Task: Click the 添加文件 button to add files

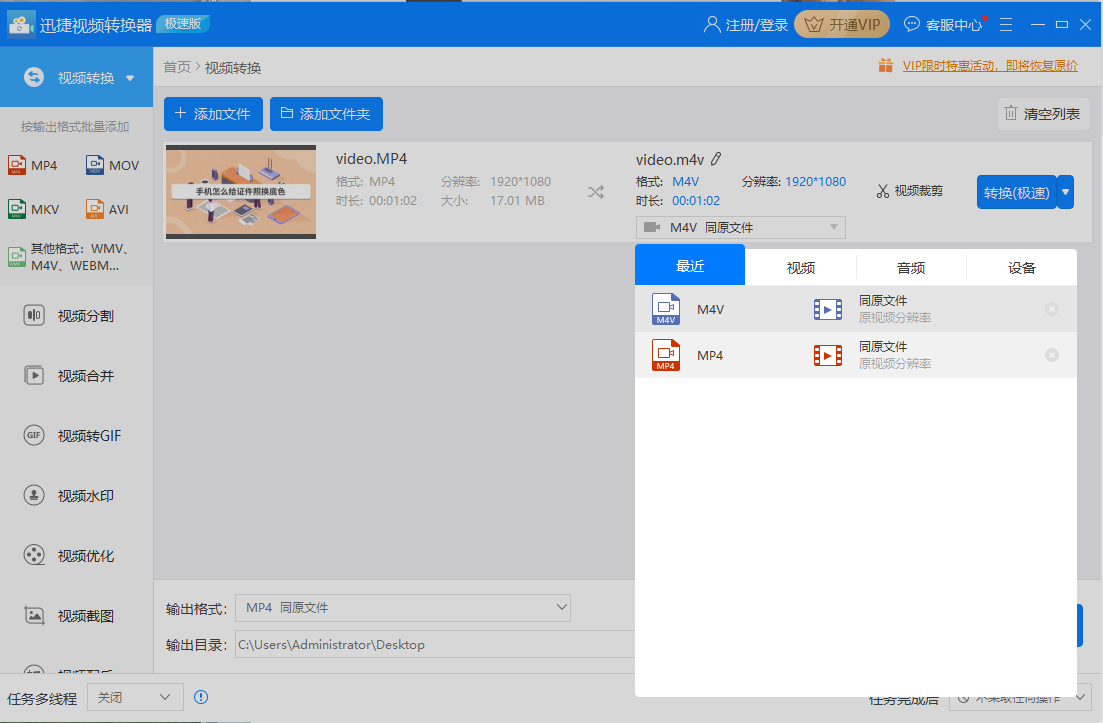Action: pos(213,113)
